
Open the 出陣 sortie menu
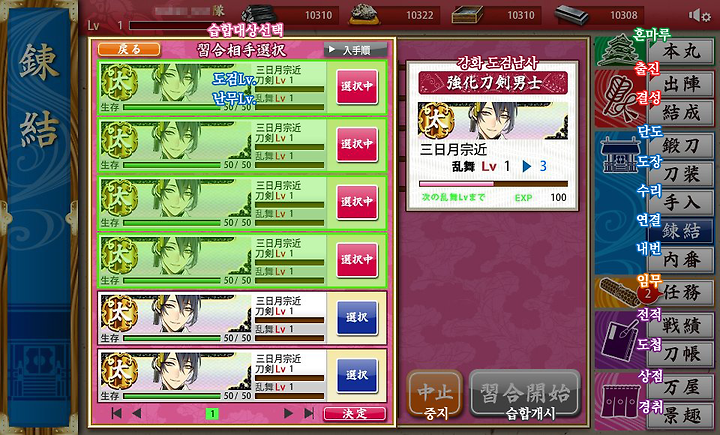pyautogui.click(x=681, y=84)
